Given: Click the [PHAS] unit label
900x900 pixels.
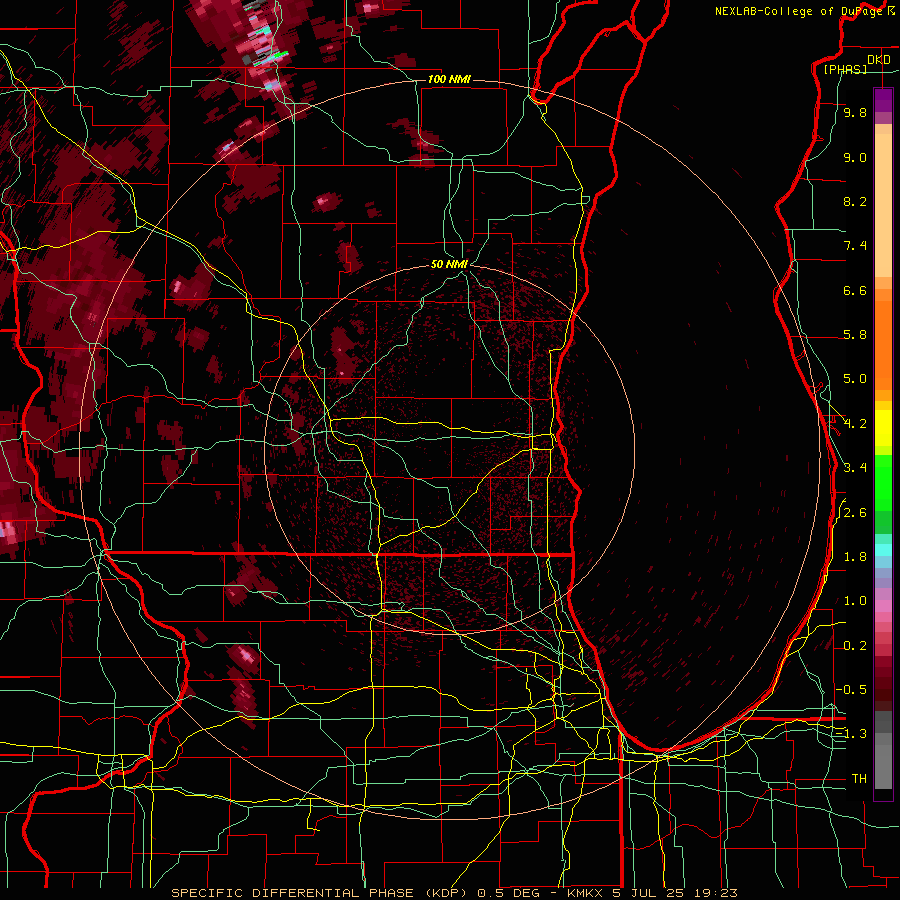Looking at the screenshot, I should (845, 69).
